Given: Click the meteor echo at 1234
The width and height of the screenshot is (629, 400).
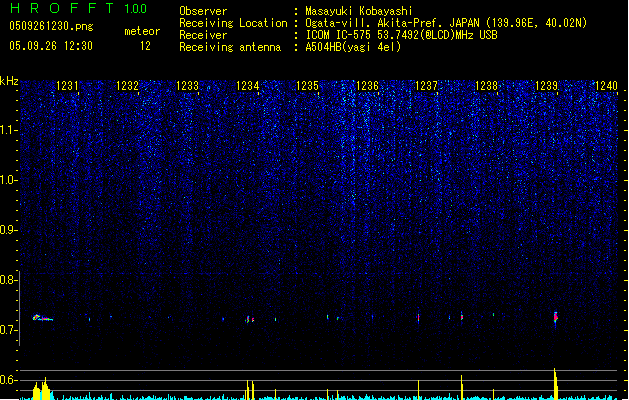Looking at the screenshot, I should (250, 319).
